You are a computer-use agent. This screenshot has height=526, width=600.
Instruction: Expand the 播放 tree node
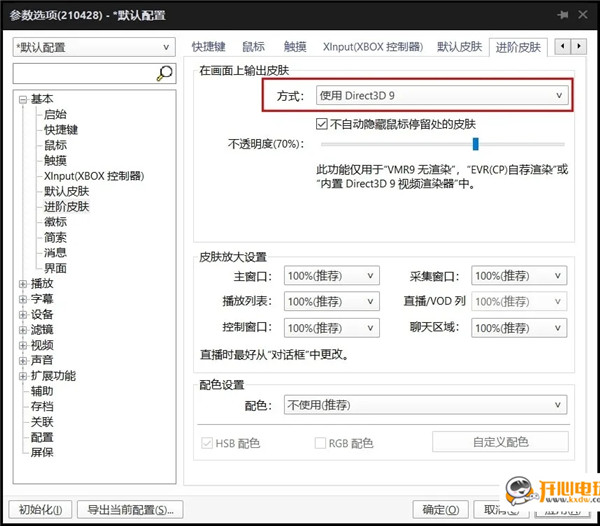coord(23,284)
